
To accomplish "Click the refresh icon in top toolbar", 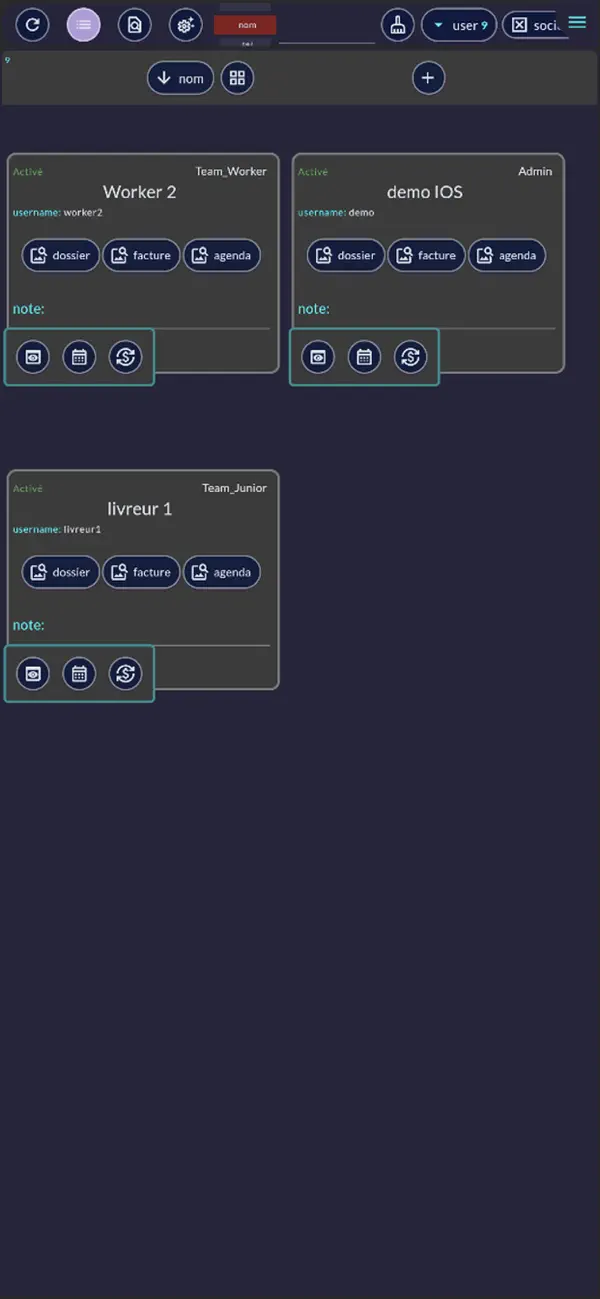I will (32, 25).
